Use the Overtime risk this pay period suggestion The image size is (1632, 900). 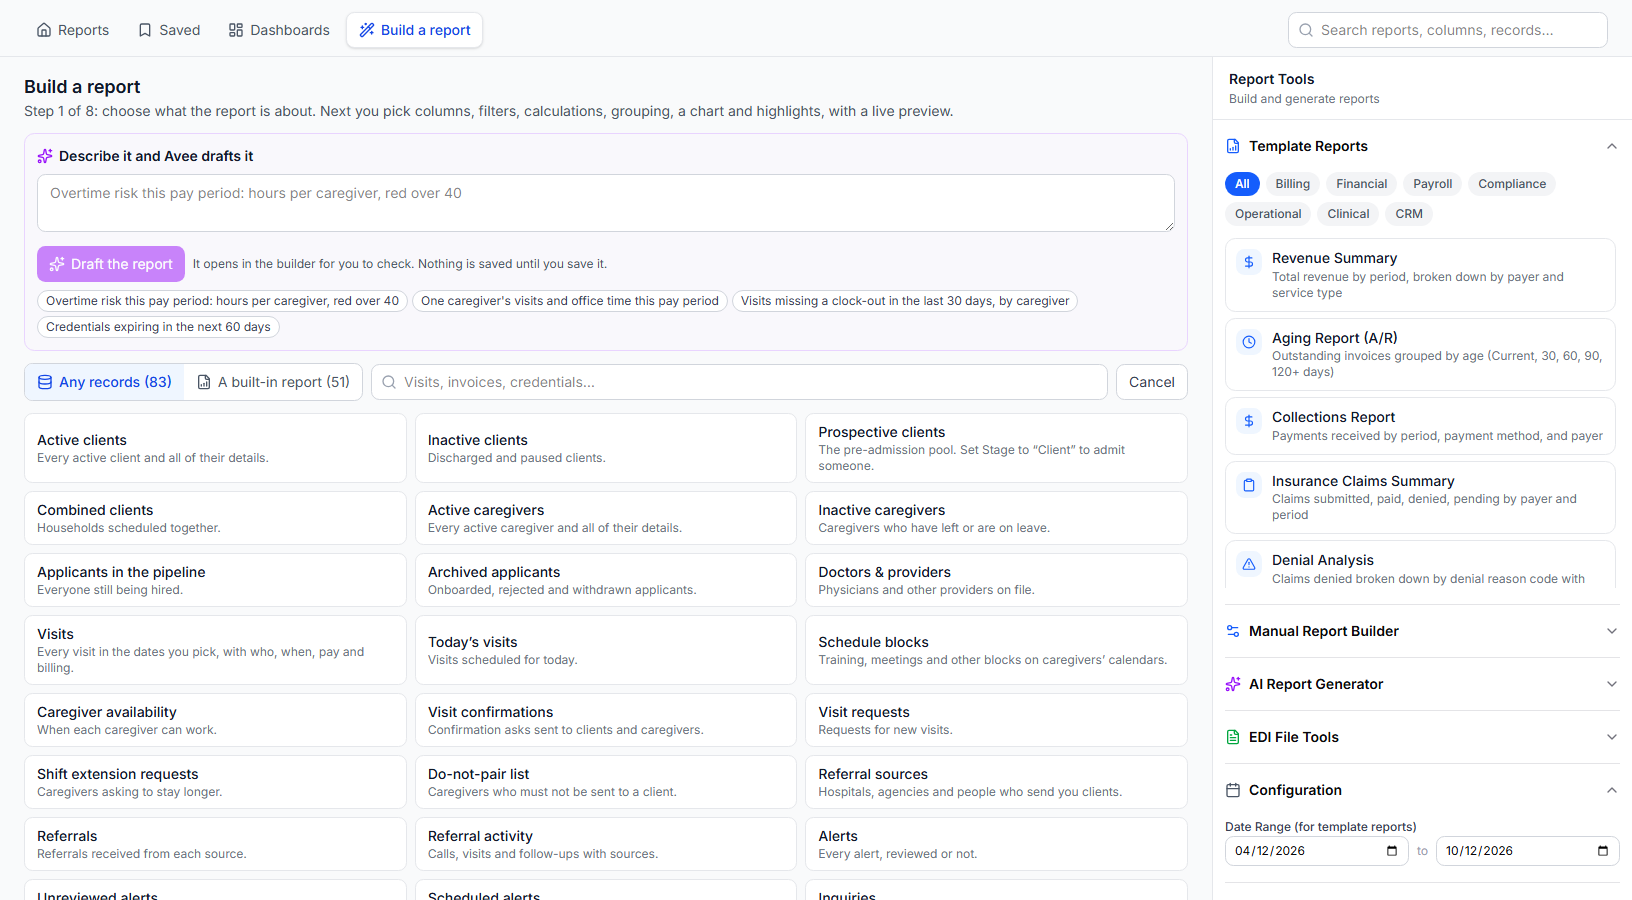click(x=222, y=301)
